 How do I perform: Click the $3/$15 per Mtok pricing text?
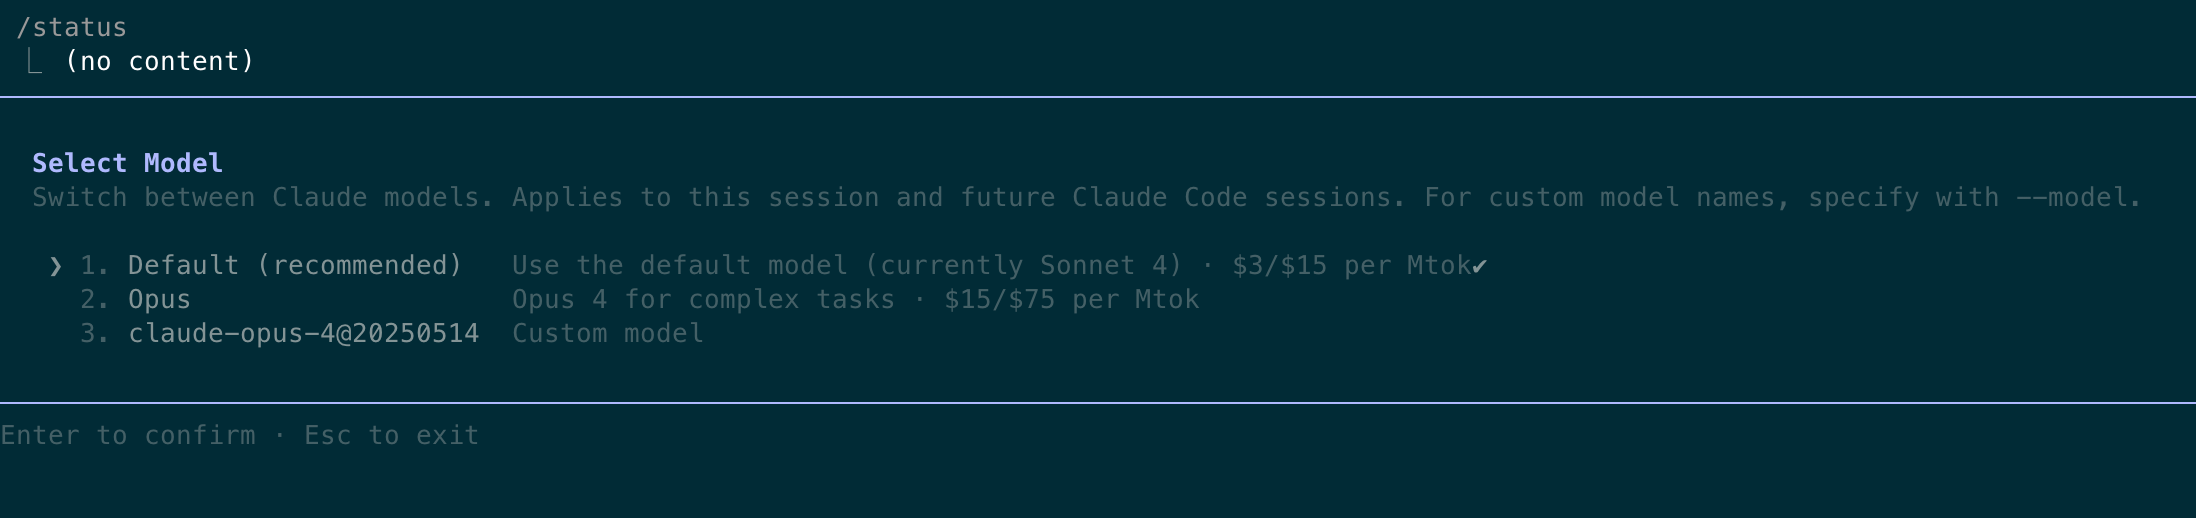1352,266
